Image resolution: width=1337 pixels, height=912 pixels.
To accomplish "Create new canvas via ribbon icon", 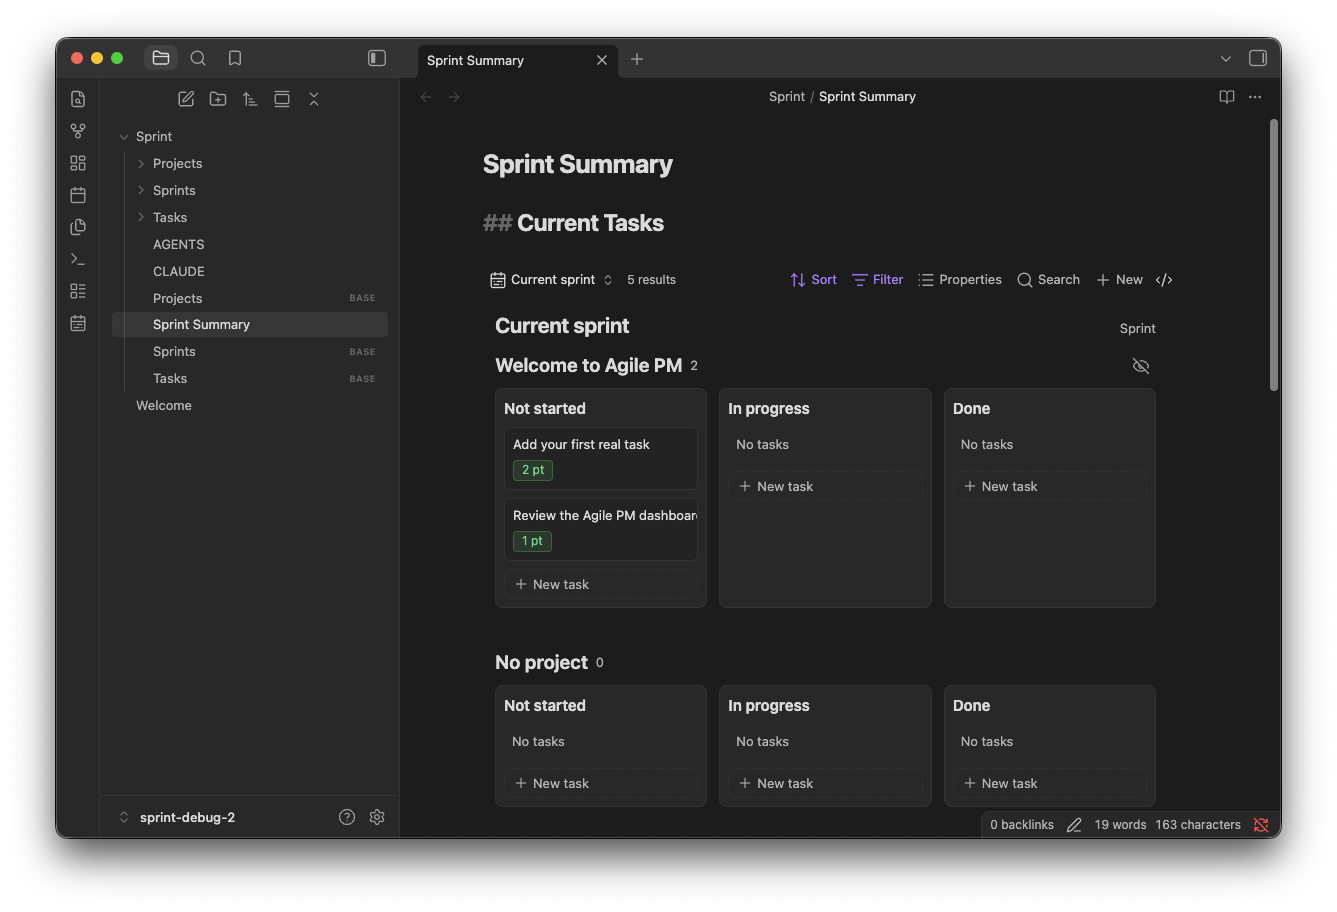I will [x=78, y=163].
